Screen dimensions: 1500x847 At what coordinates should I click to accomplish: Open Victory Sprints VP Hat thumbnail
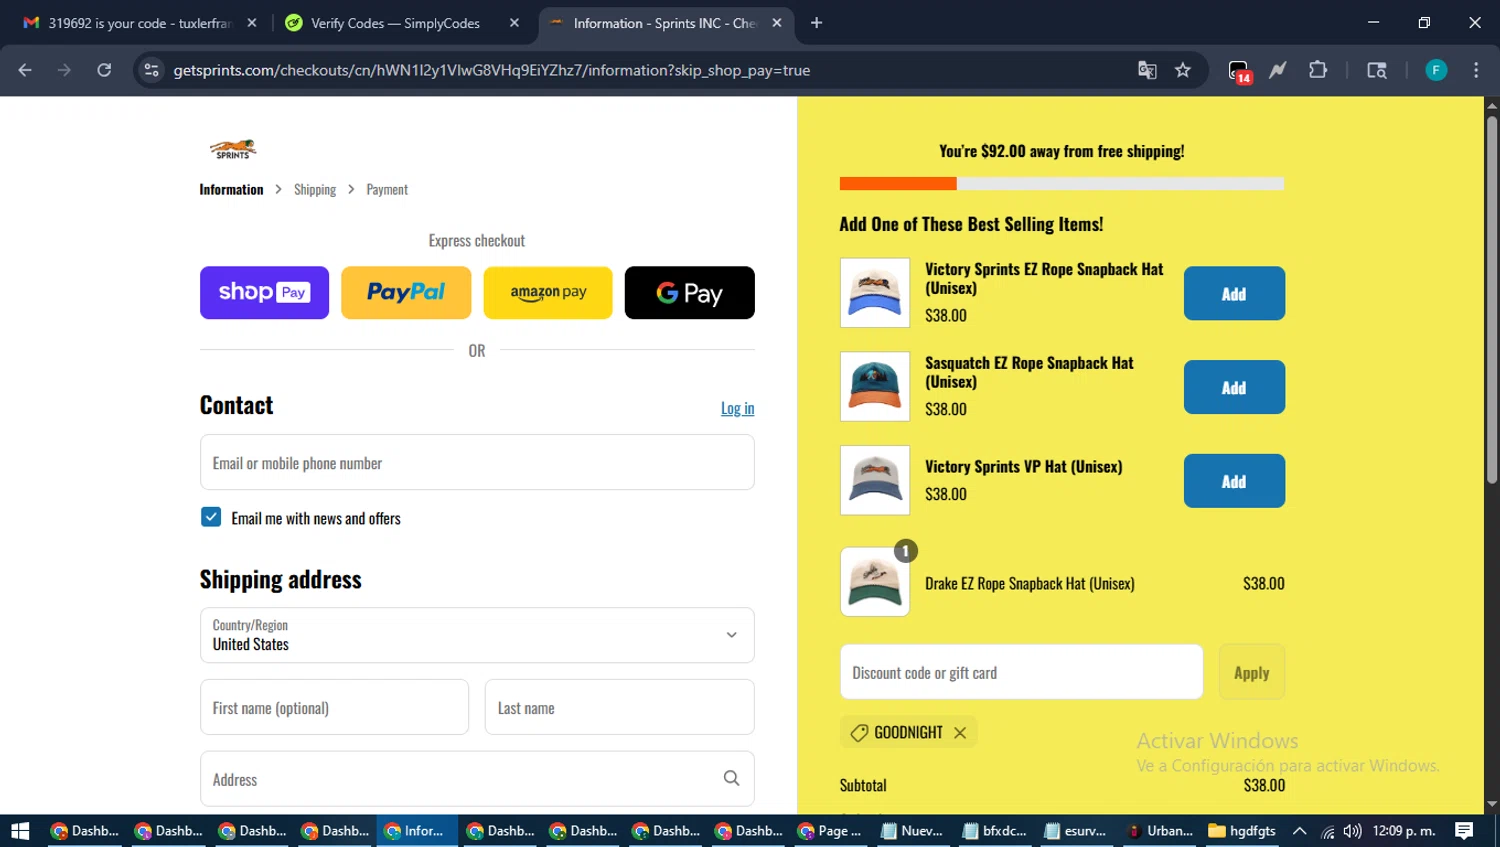click(x=875, y=480)
